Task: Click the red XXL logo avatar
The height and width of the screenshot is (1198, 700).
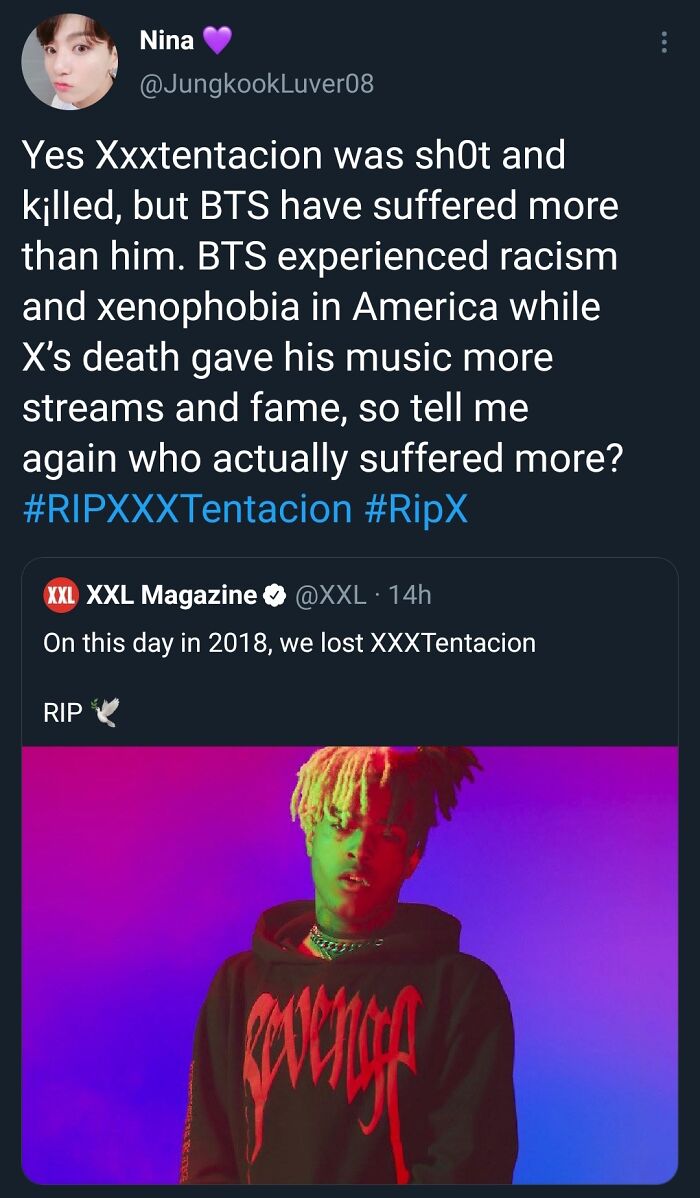Action: (x=60, y=595)
